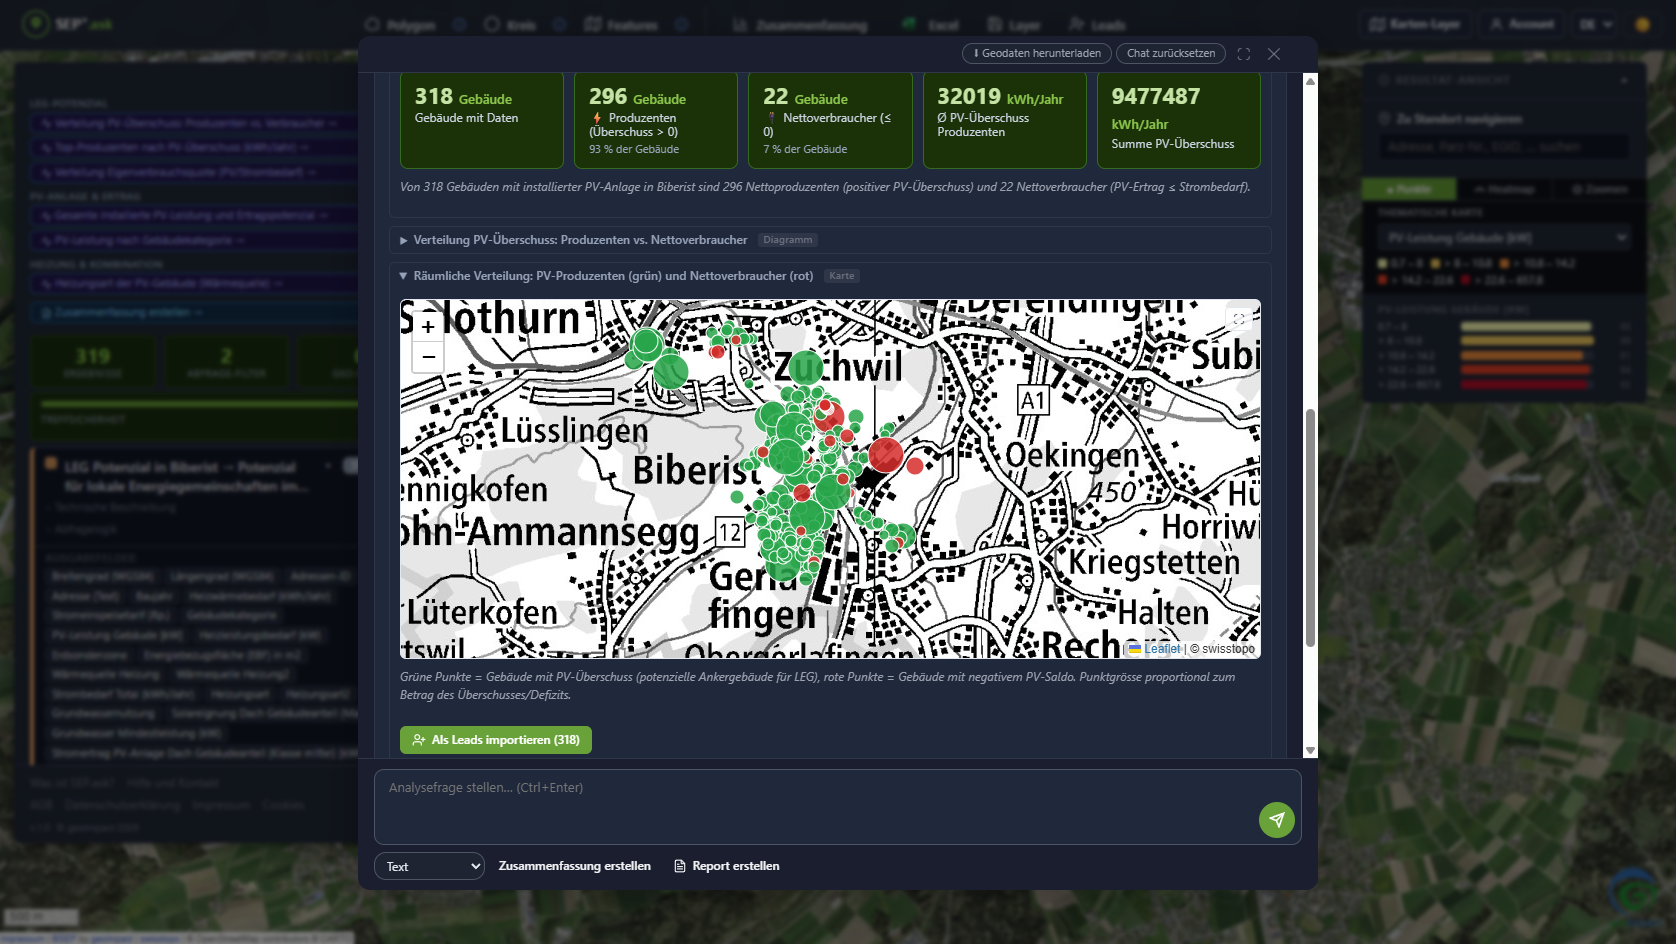The width and height of the screenshot is (1676, 944).
Task: Close the analysis chat dialog
Action: coord(1274,54)
